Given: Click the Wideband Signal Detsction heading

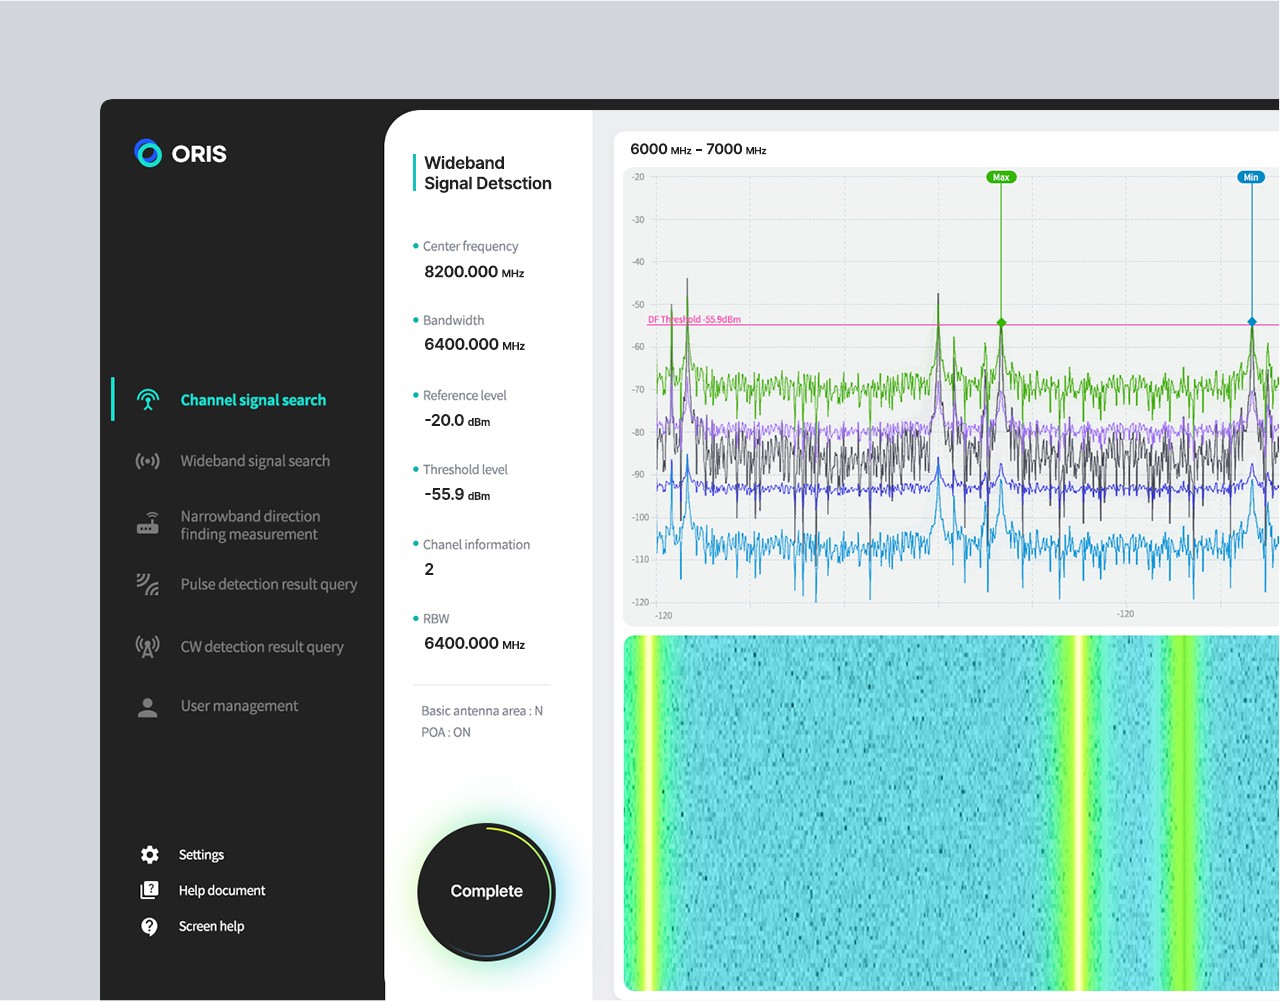Looking at the screenshot, I should (x=488, y=173).
